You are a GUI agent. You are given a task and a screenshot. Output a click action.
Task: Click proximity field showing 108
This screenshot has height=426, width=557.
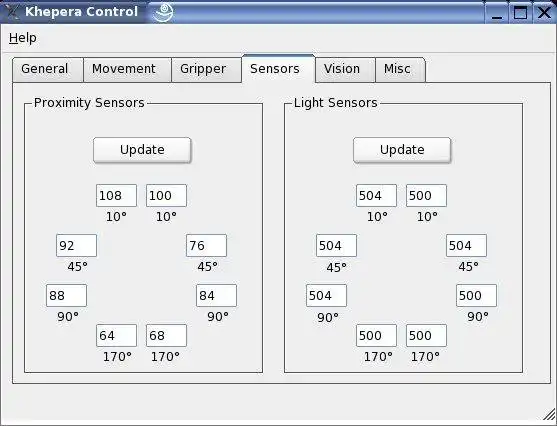point(116,195)
